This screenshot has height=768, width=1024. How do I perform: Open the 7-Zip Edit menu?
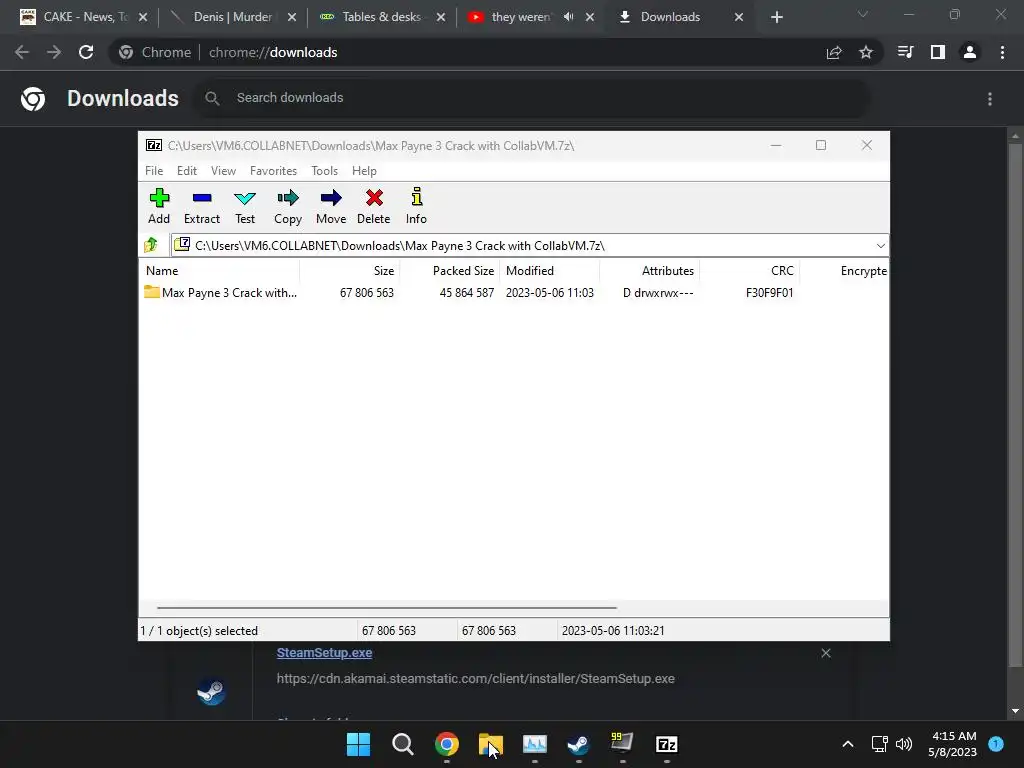(x=187, y=170)
